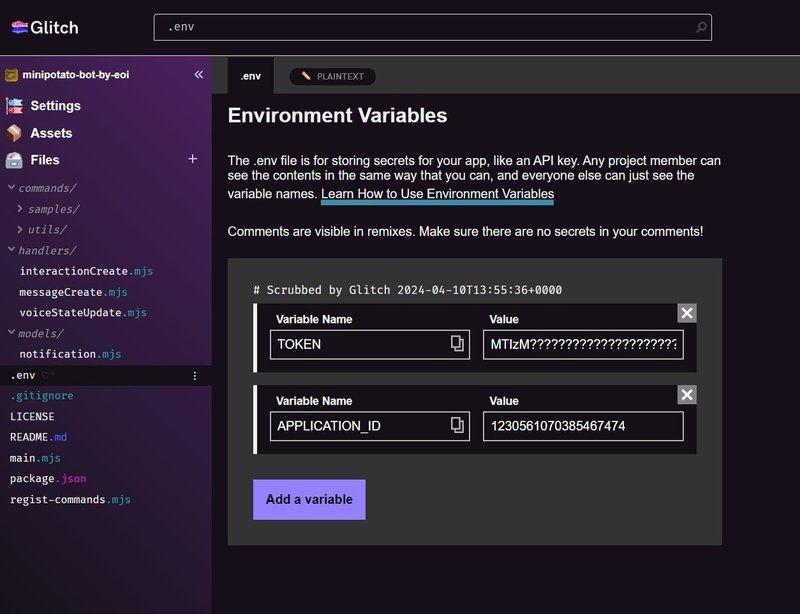800x614 pixels.
Task: Click the search magnifier icon
Action: pyautogui.click(x=702, y=27)
